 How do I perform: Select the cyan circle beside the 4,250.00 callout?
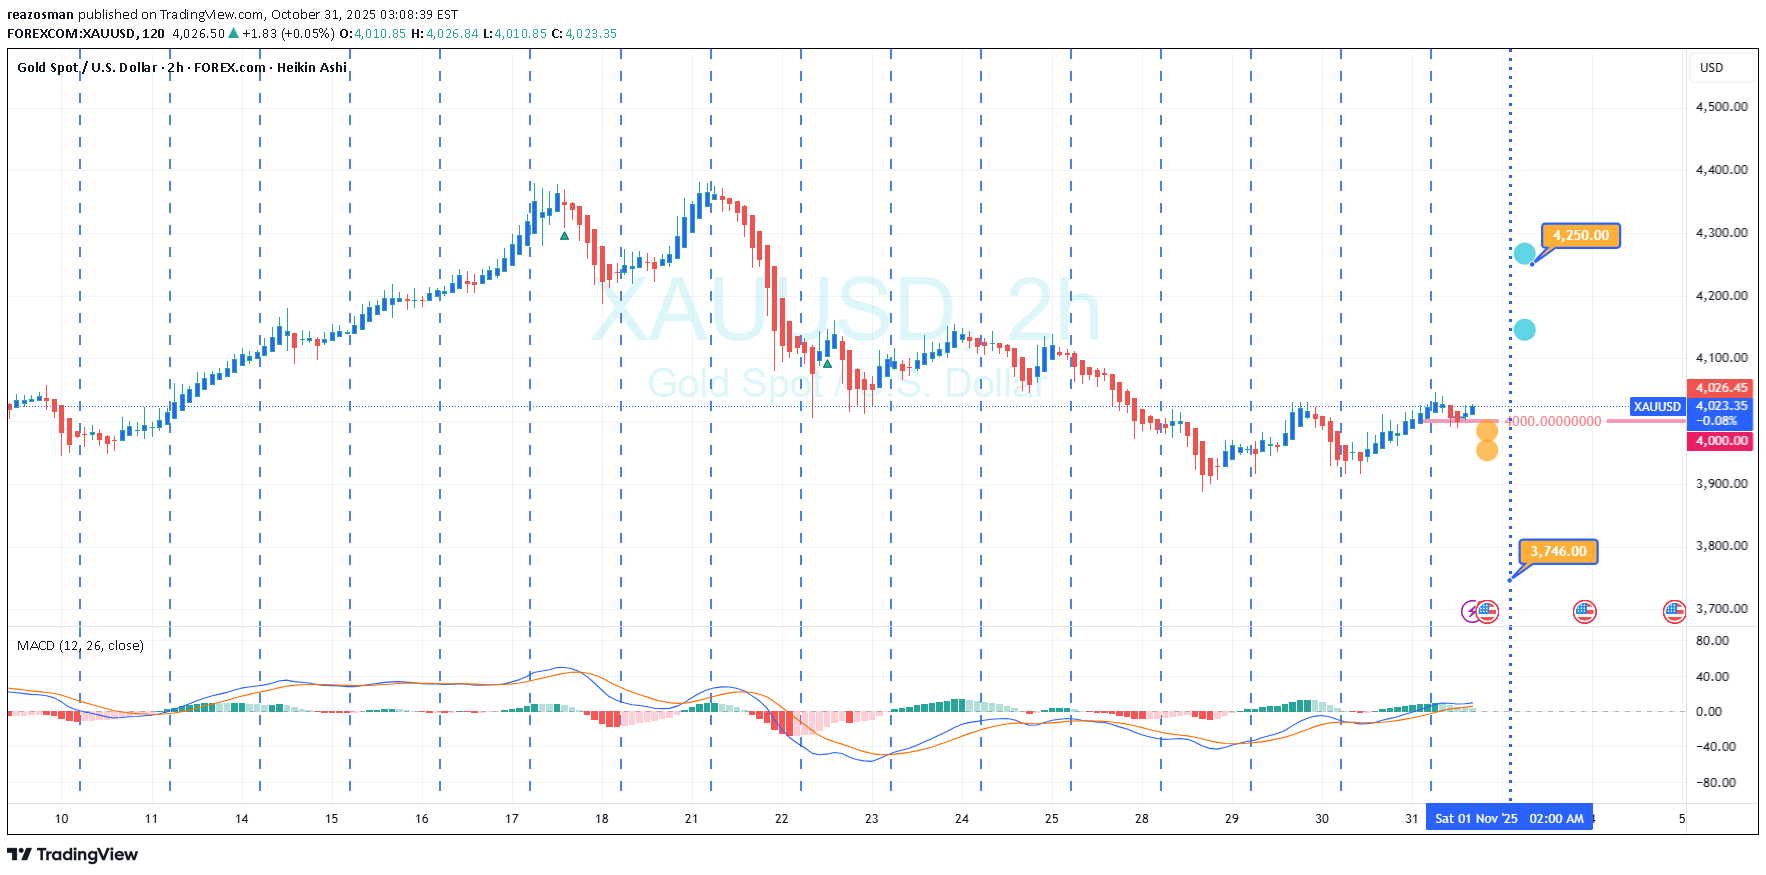pyautogui.click(x=1524, y=254)
